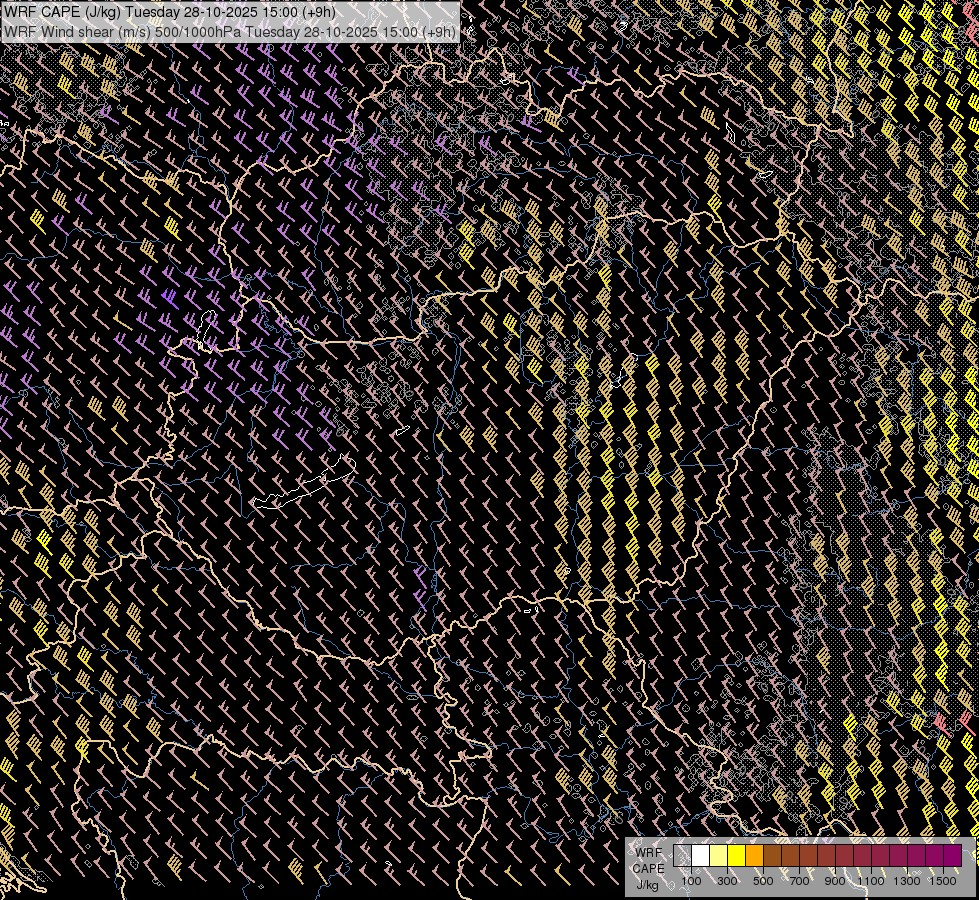Click the J/kg unit label in legend
The width and height of the screenshot is (979, 900).
pos(647,885)
